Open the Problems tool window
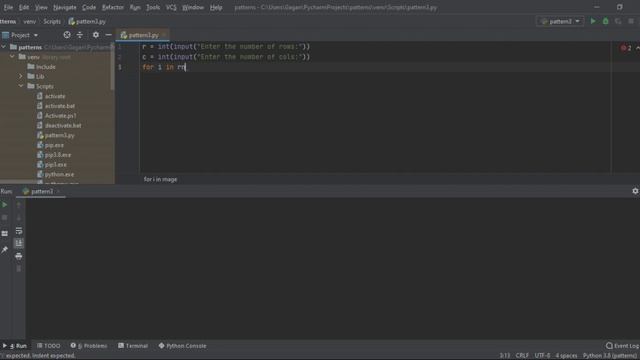Image resolution: width=640 pixels, height=360 pixels. pos(89,346)
